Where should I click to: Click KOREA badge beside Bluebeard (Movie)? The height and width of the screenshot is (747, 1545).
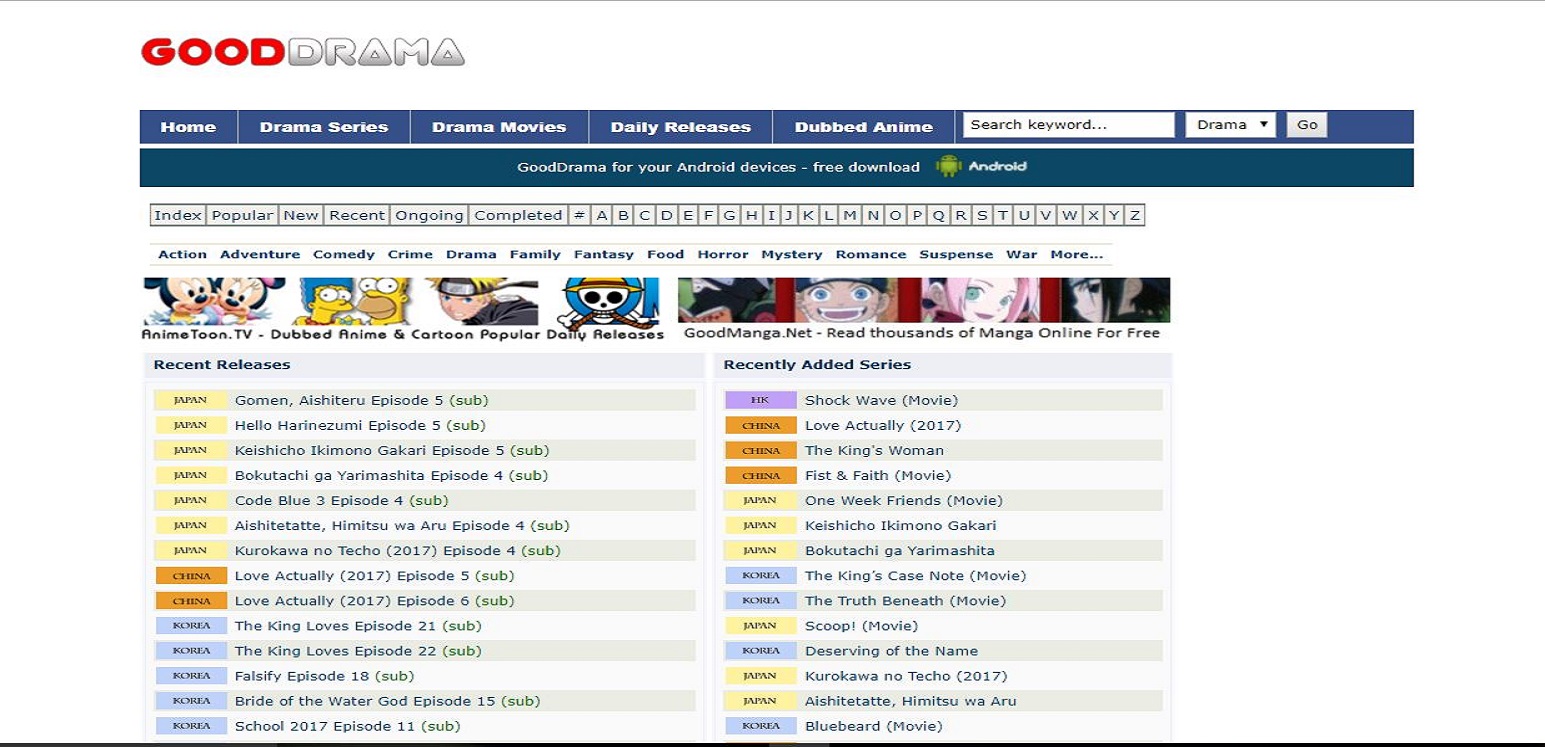760,726
